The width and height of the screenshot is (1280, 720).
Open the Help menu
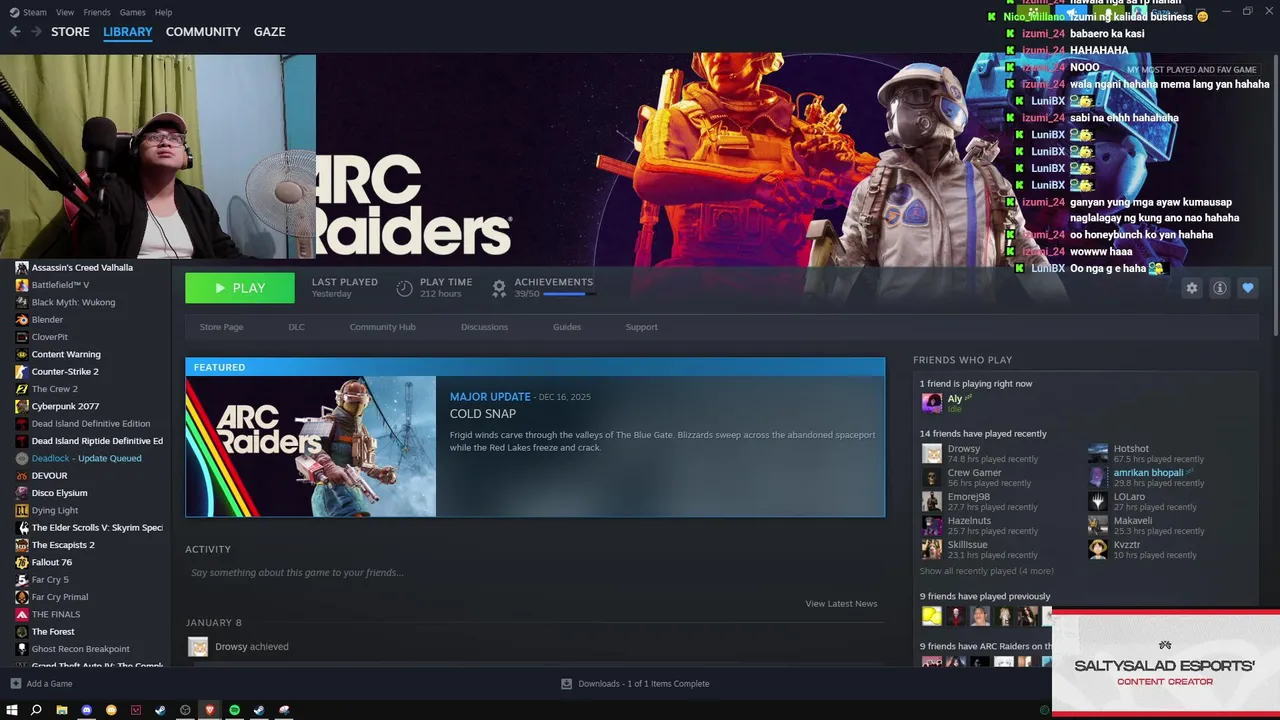tap(163, 12)
